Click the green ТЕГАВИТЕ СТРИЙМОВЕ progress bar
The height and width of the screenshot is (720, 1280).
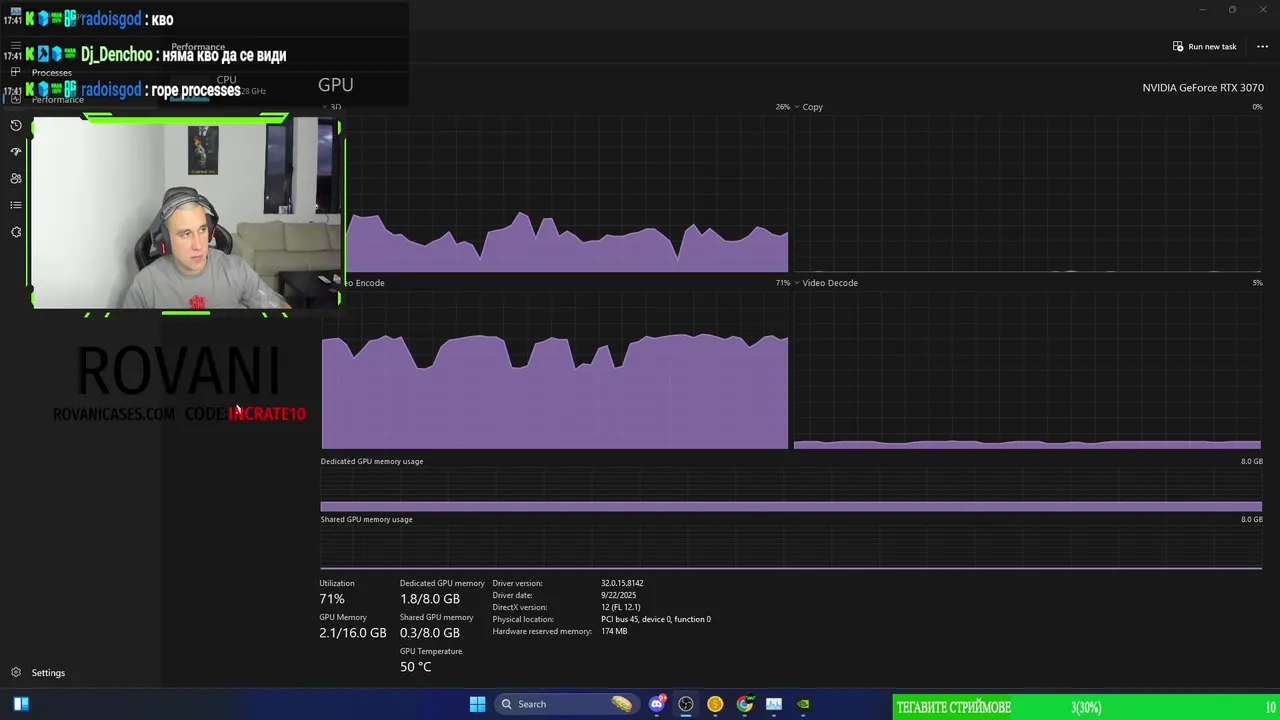[1086, 707]
